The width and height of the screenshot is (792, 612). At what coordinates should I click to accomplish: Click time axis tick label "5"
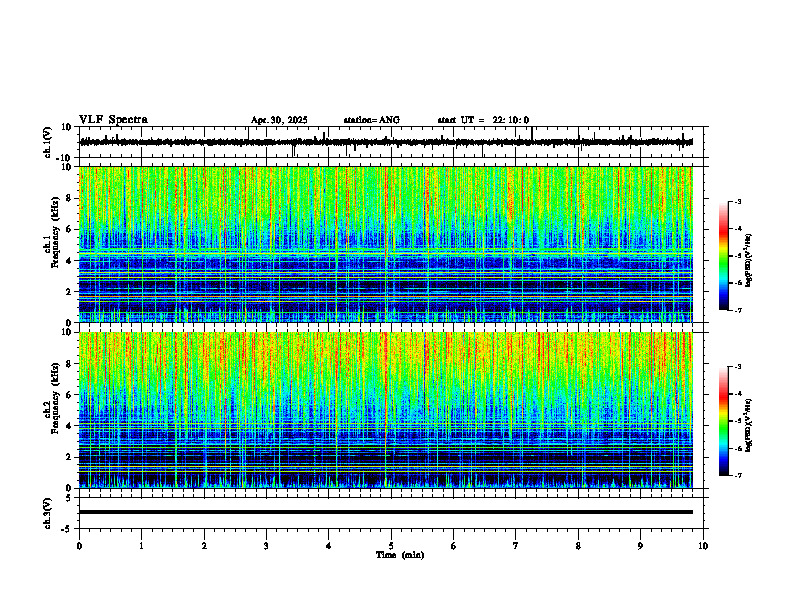(391, 546)
